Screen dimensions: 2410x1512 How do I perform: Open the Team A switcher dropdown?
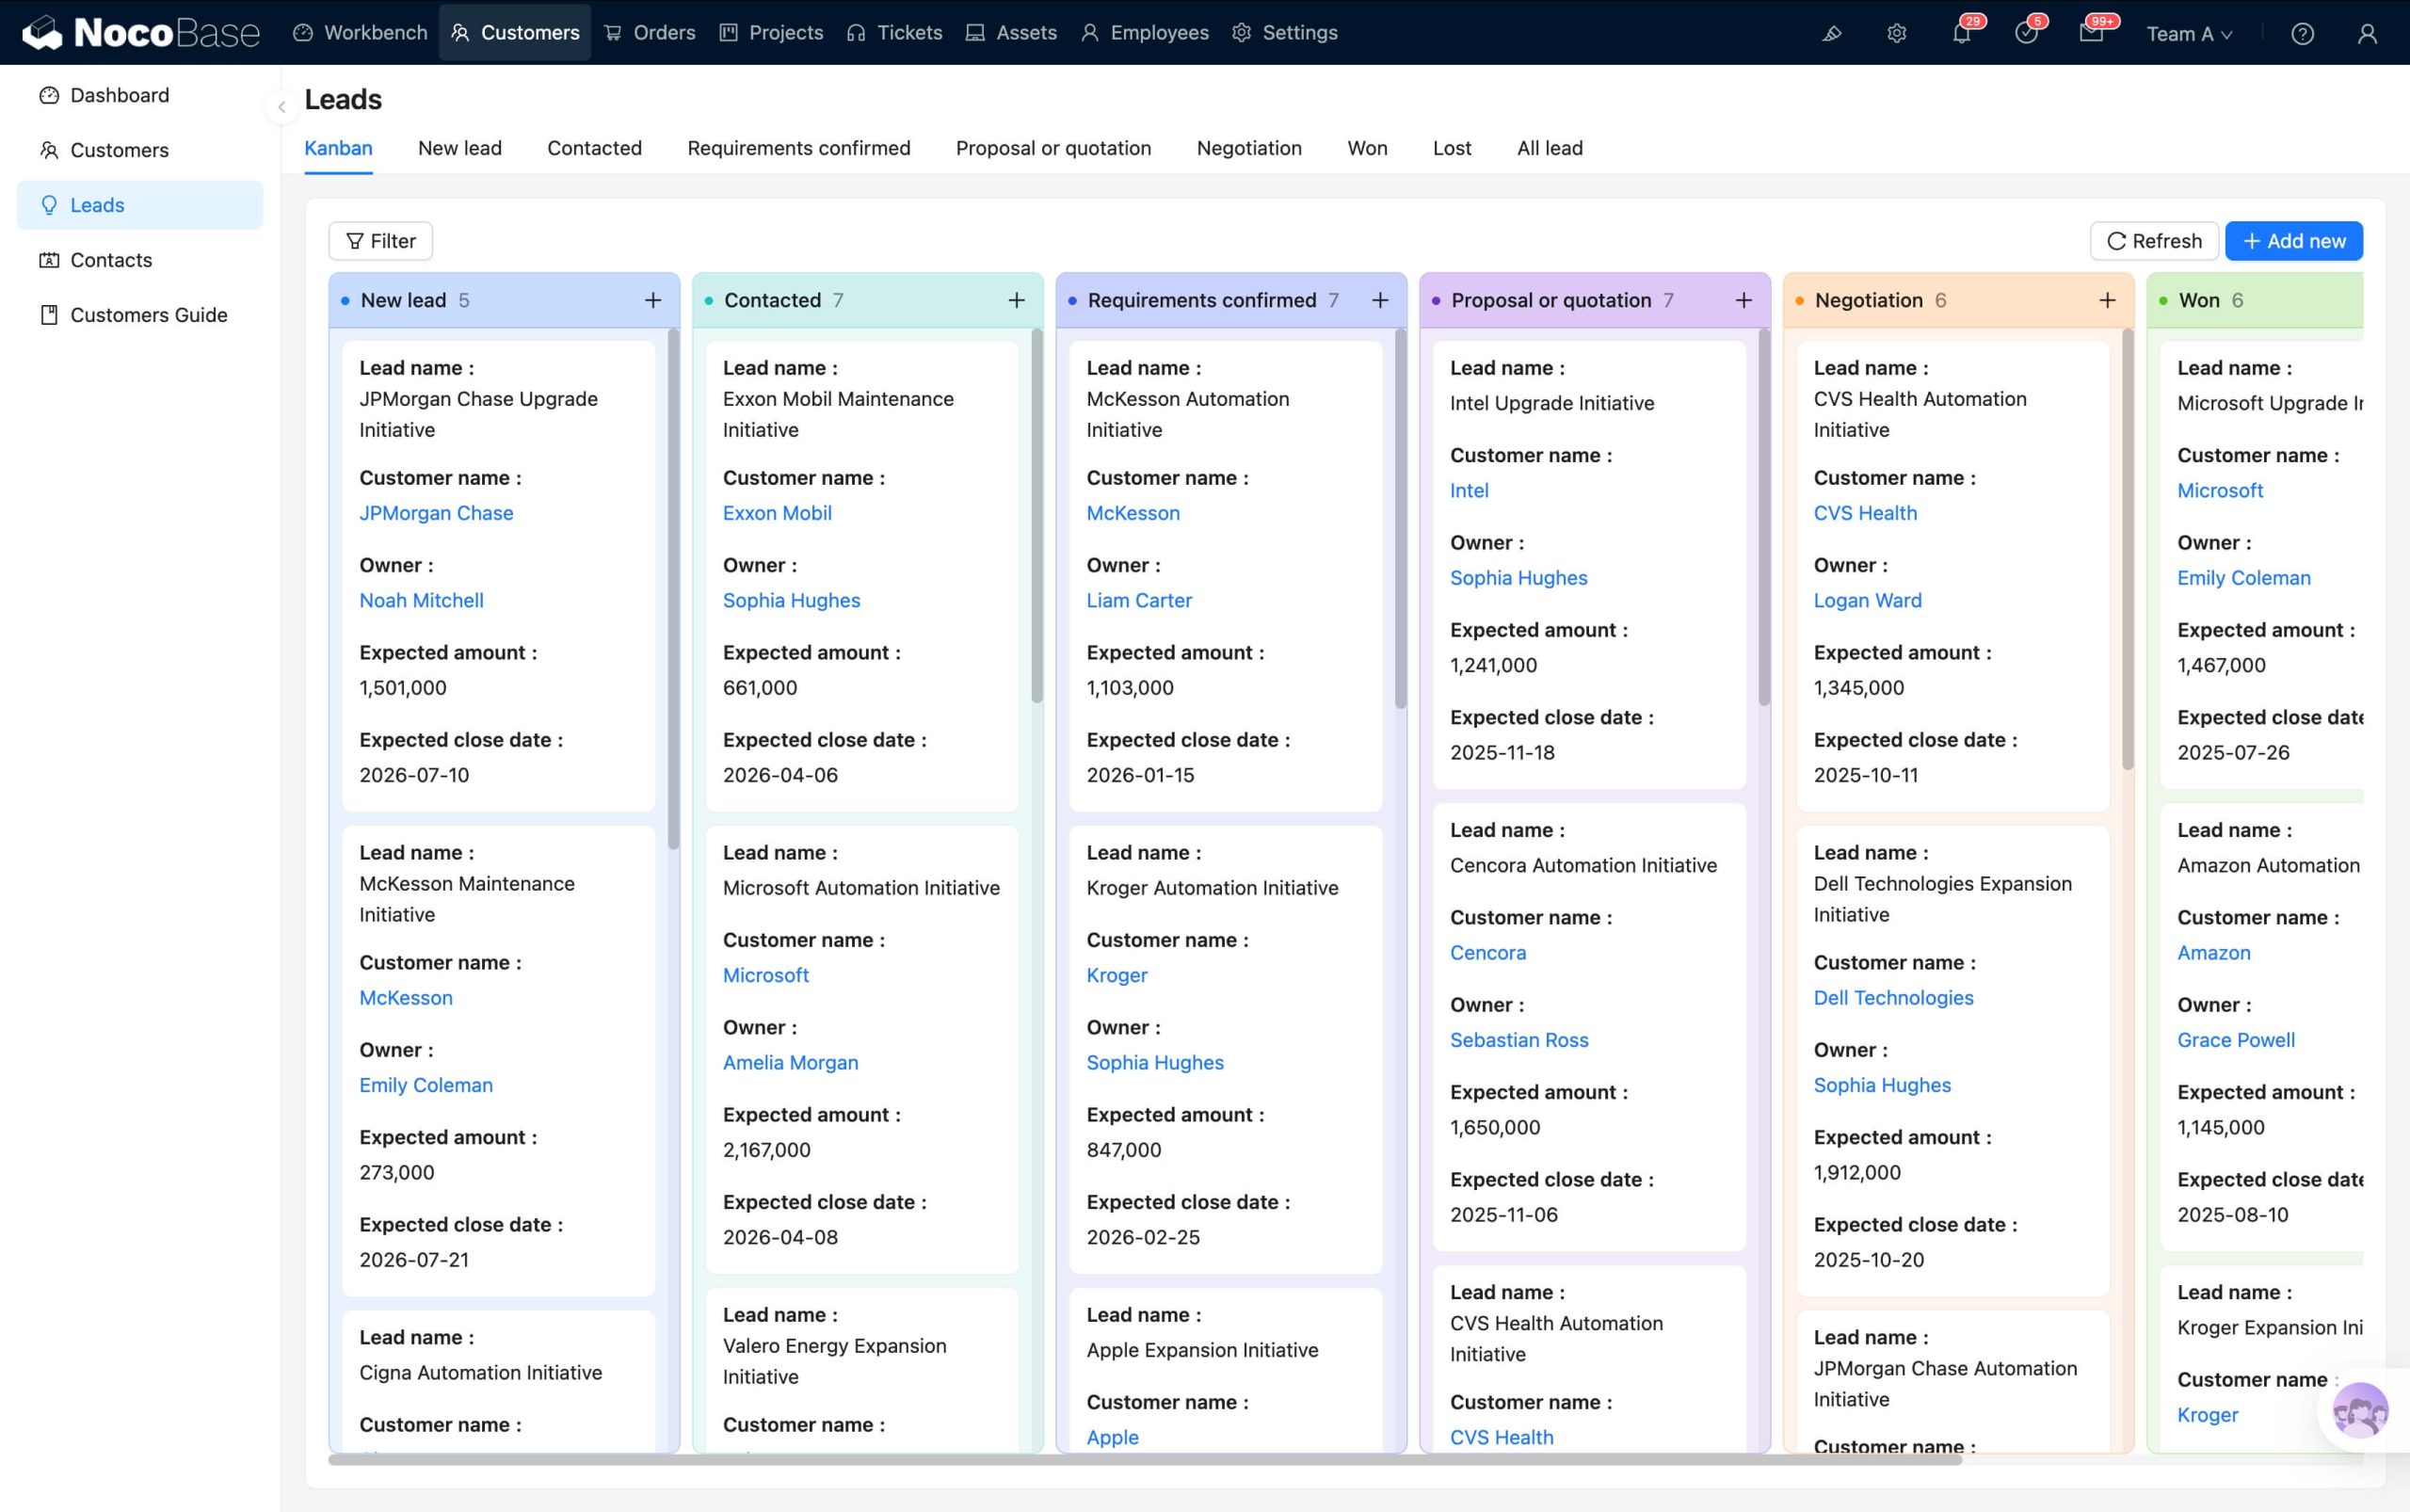[x=2189, y=34]
